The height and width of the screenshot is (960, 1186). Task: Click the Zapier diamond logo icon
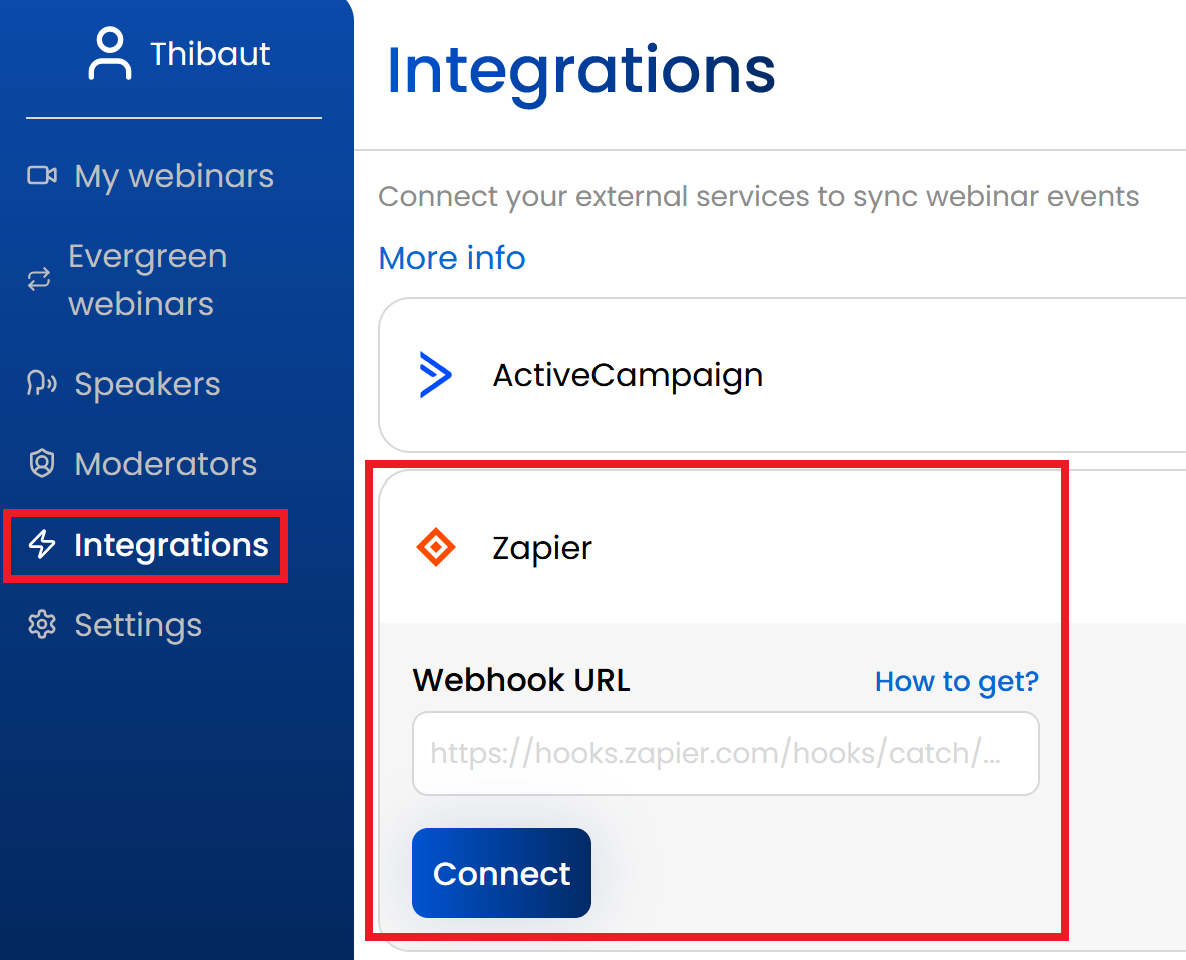436,547
